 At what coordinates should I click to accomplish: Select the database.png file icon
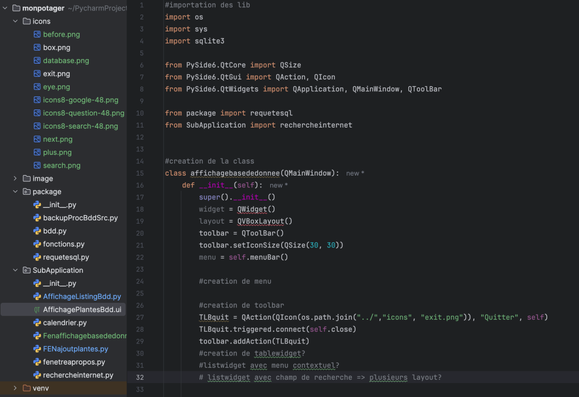(x=37, y=61)
